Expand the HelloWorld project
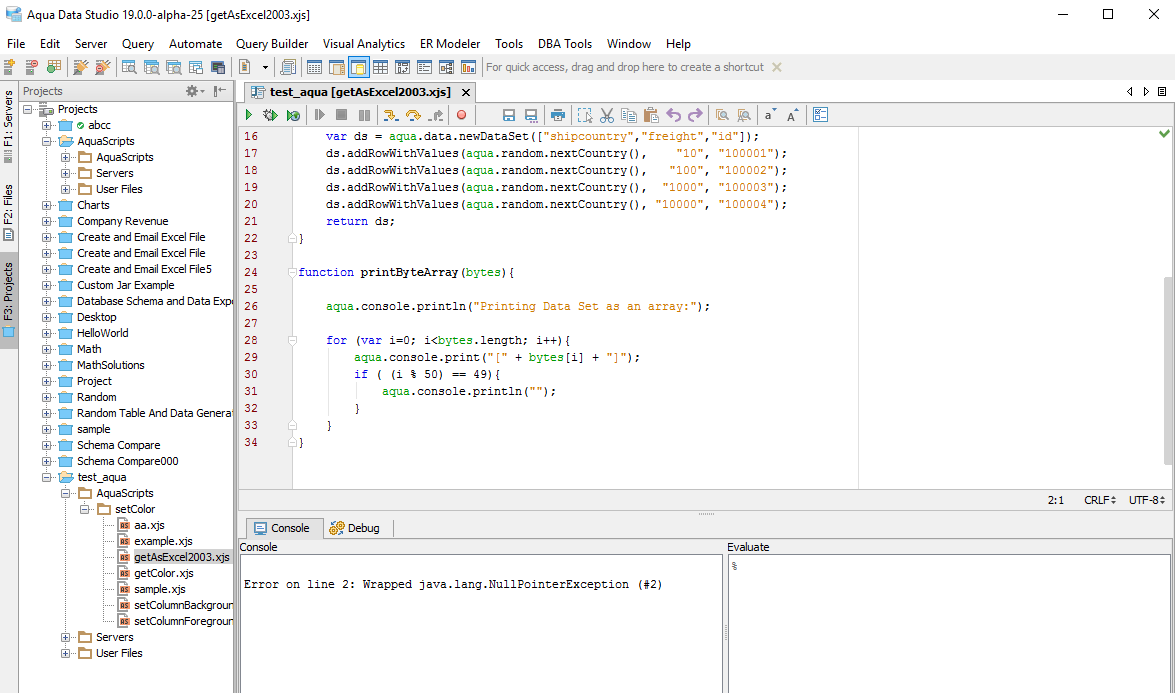1175x693 pixels. [46, 333]
